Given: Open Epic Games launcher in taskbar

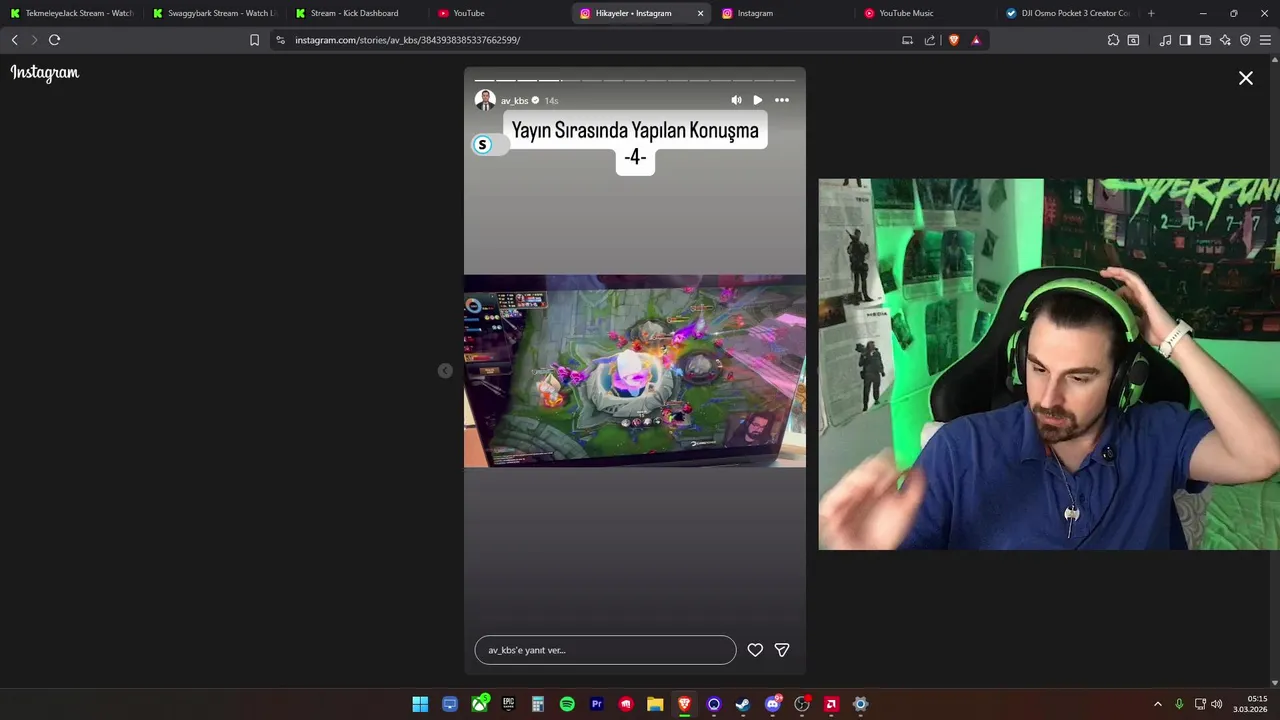Looking at the screenshot, I should point(509,704).
